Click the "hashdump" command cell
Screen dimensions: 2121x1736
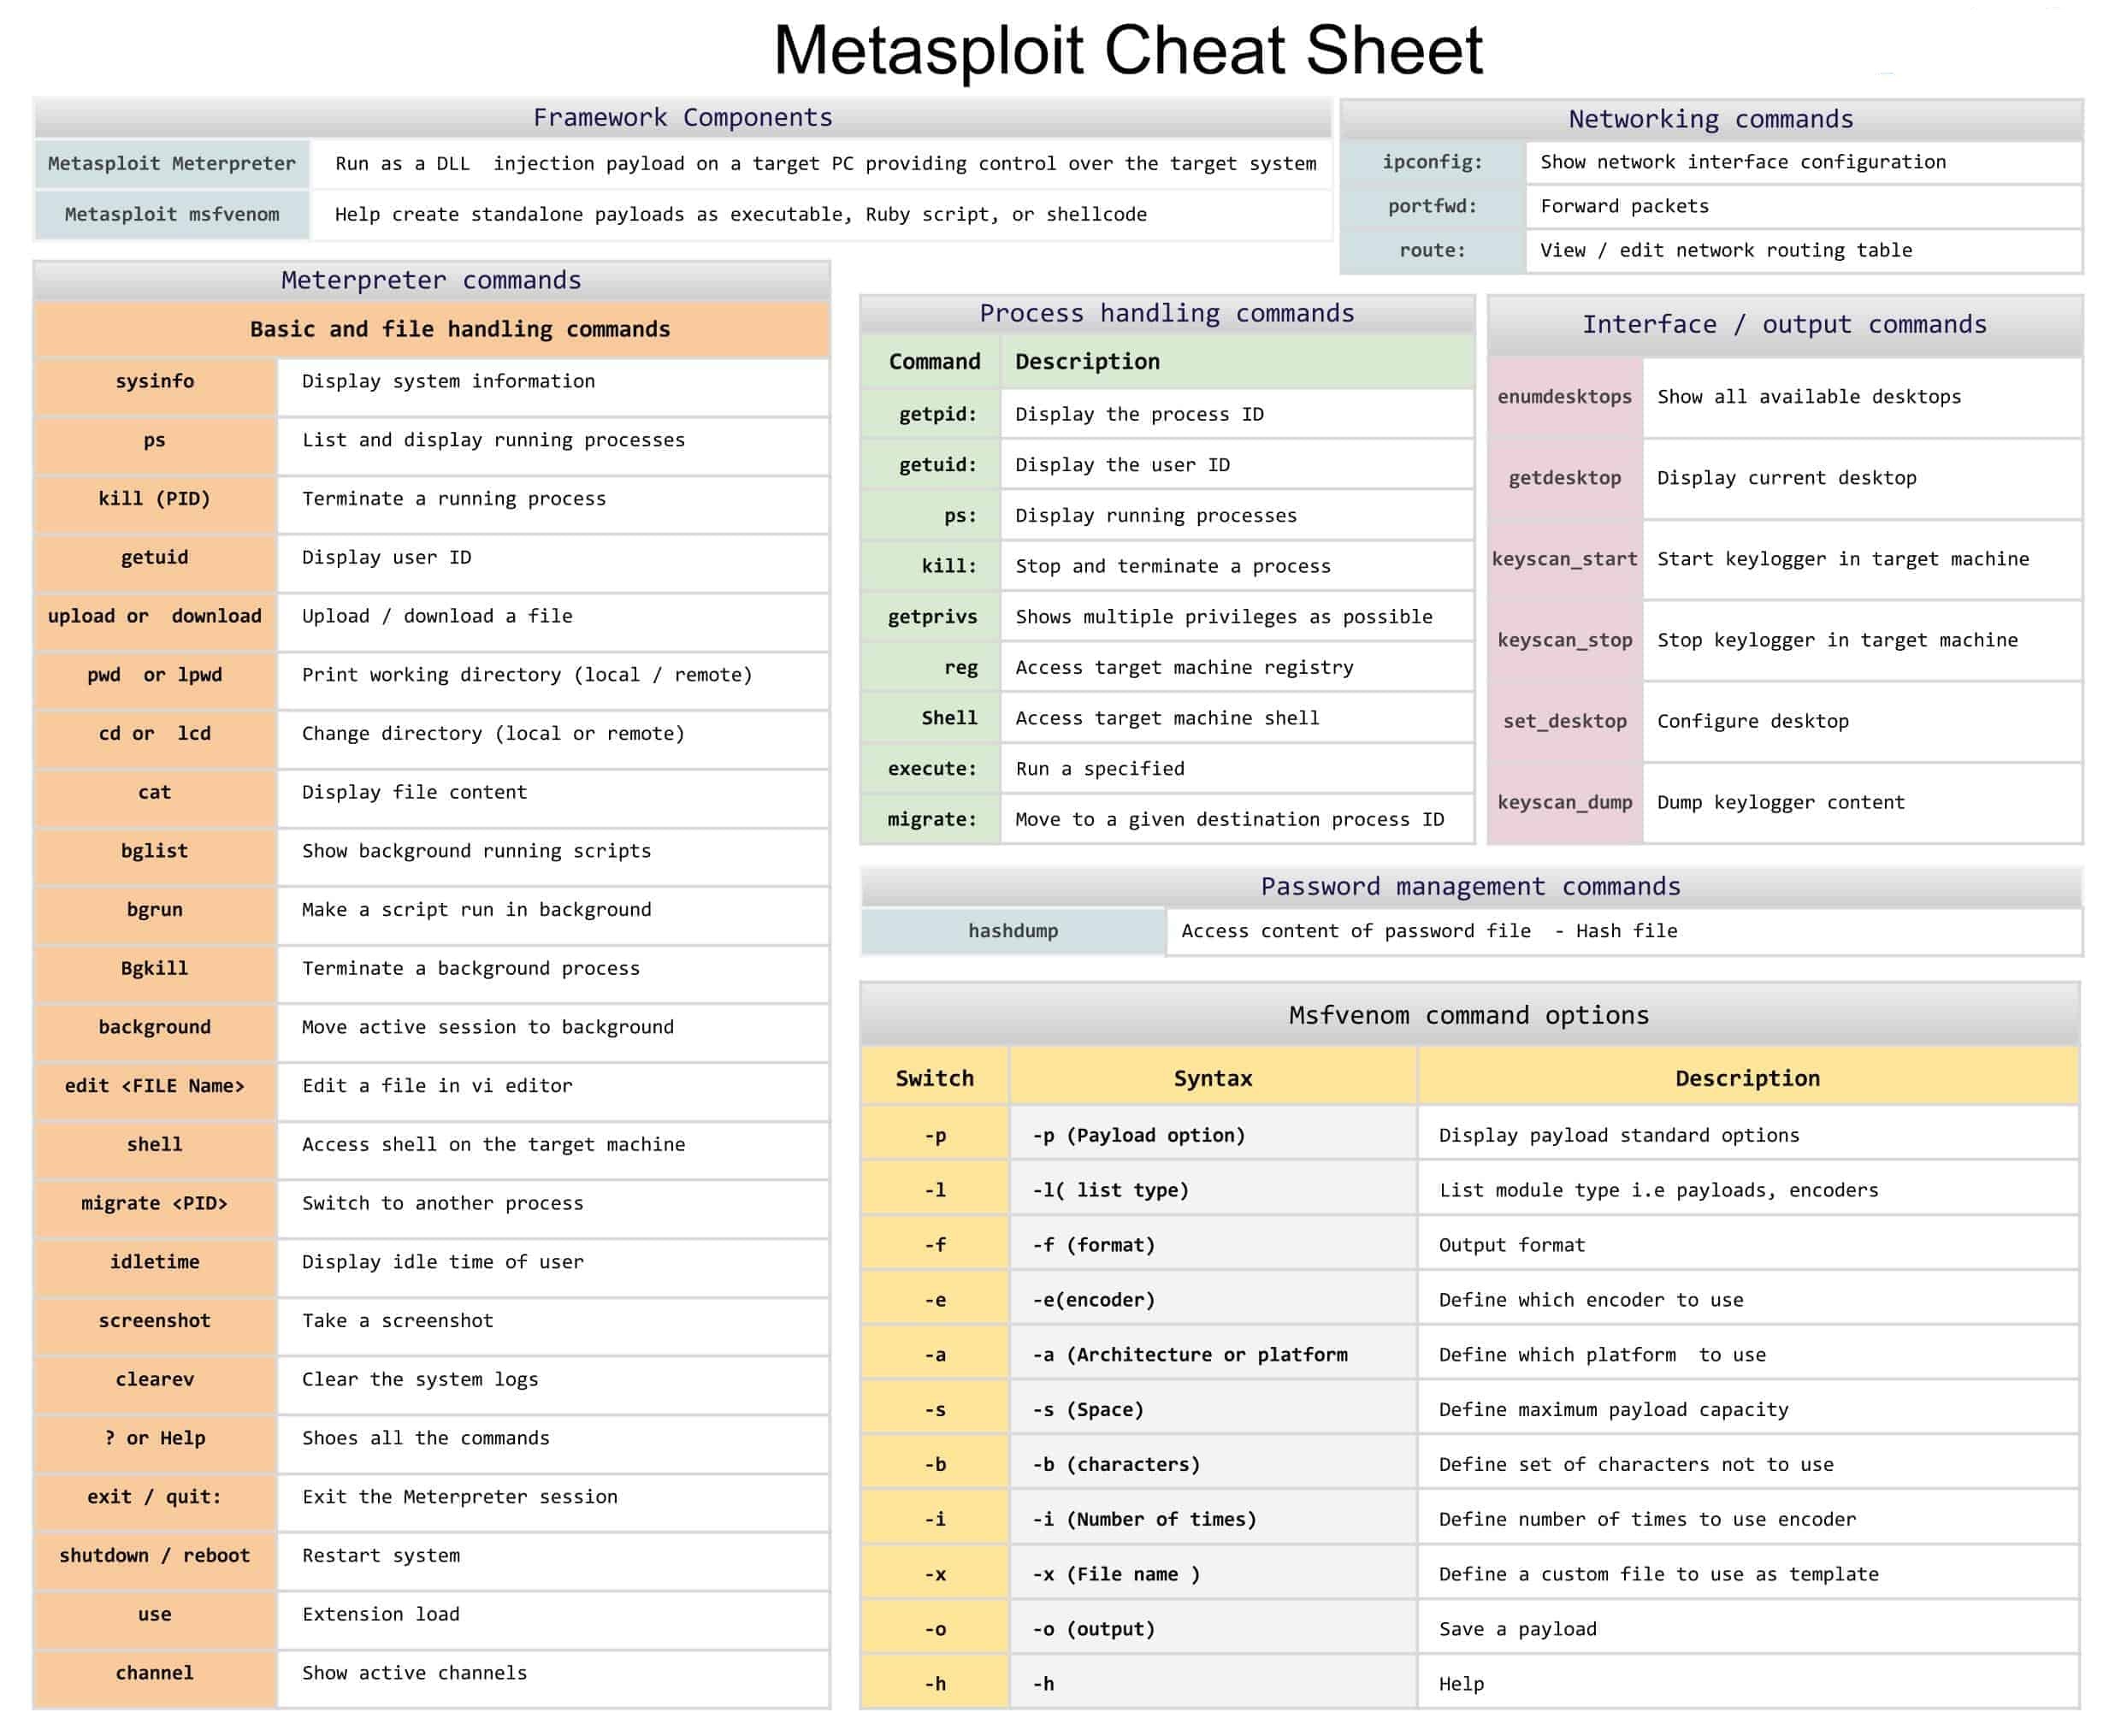click(1013, 931)
